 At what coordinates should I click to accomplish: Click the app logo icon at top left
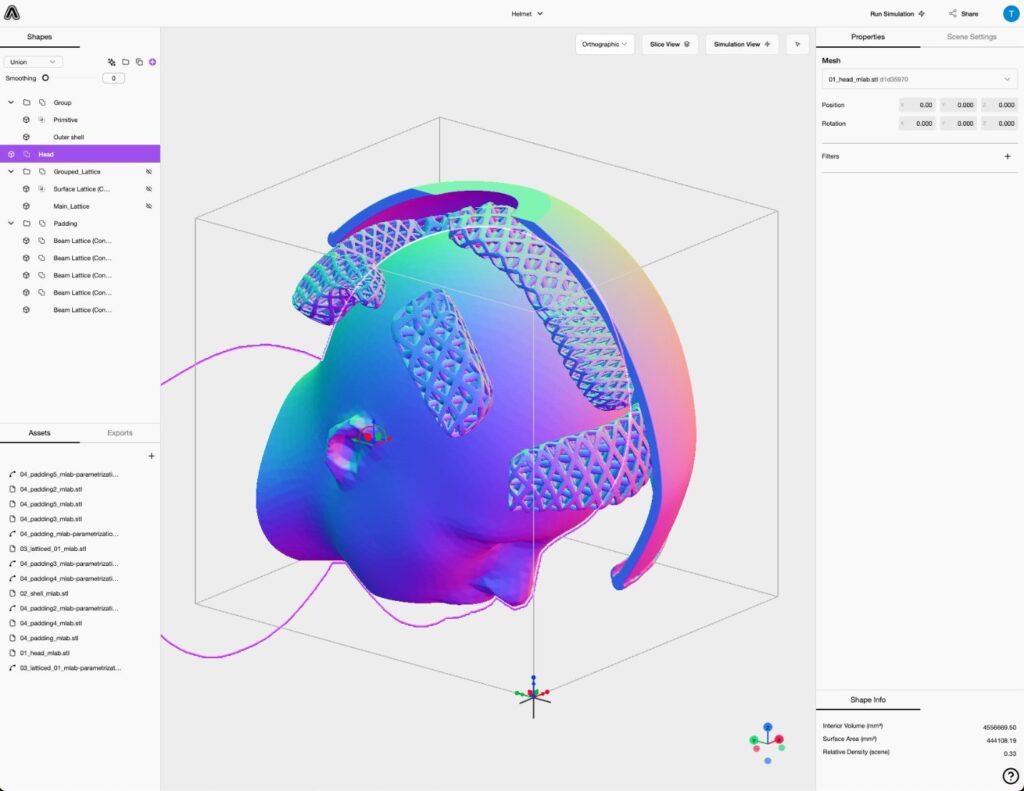click(10, 13)
